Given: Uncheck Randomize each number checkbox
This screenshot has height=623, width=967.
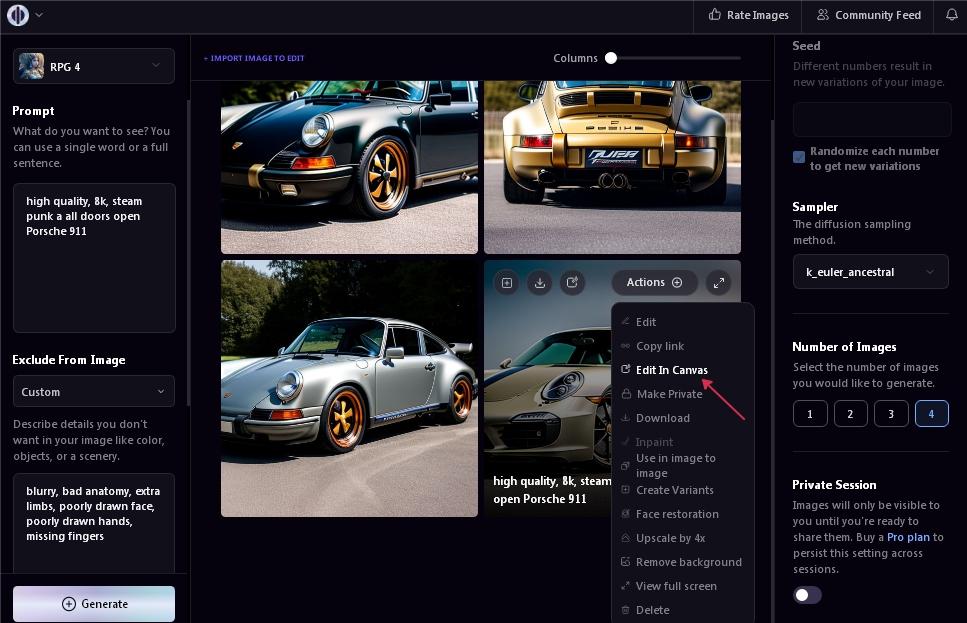Looking at the screenshot, I should [x=799, y=157].
